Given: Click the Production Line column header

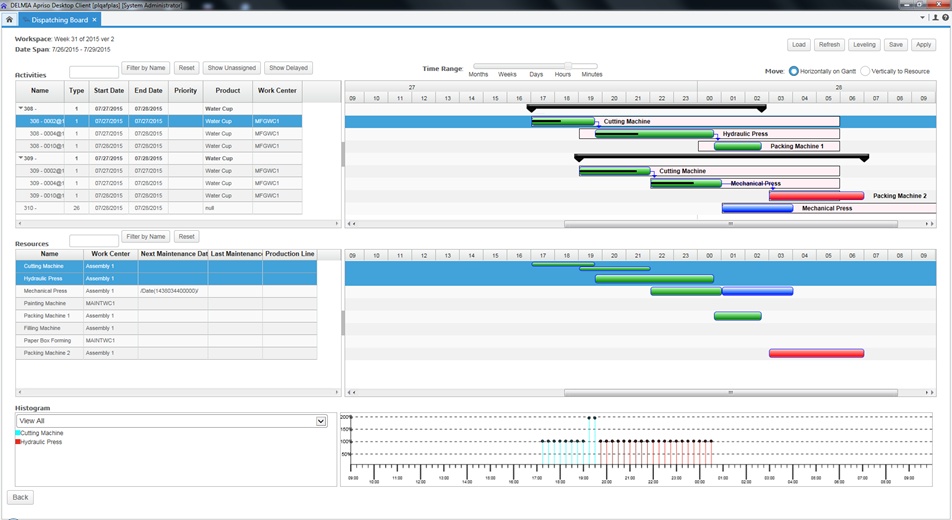Looking at the screenshot, I should point(290,254).
